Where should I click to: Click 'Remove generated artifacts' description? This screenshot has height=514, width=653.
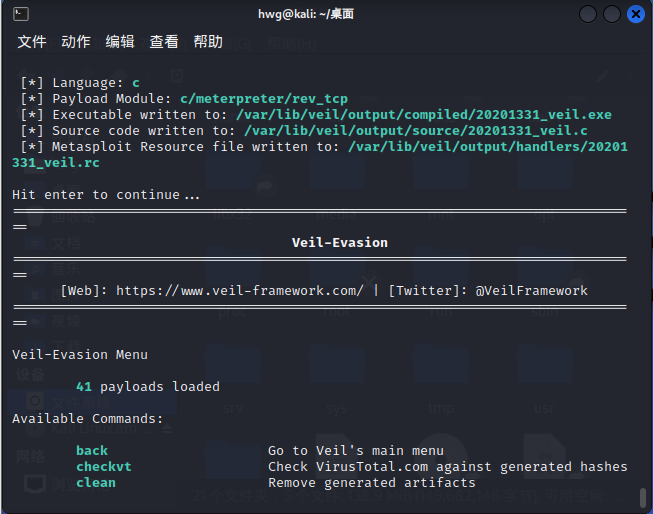click(372, 483)
